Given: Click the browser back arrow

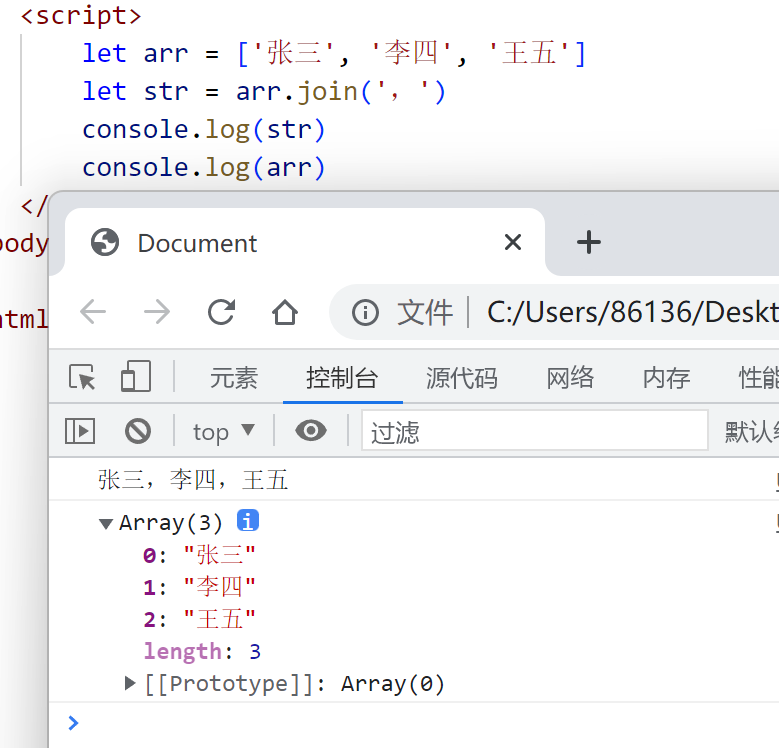Looking at the screenshot, I should [93, 312].
